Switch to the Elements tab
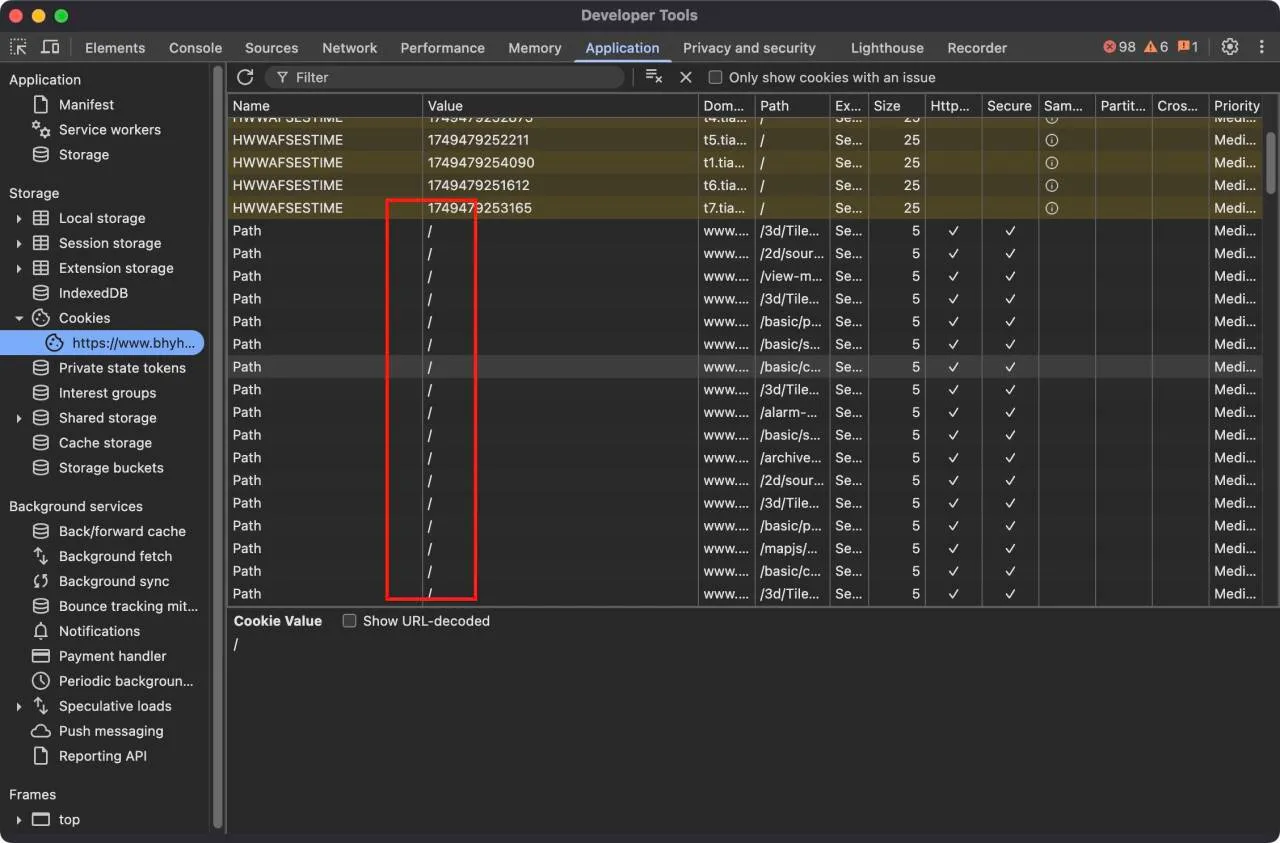1280x843 pixels. point(115,48)
